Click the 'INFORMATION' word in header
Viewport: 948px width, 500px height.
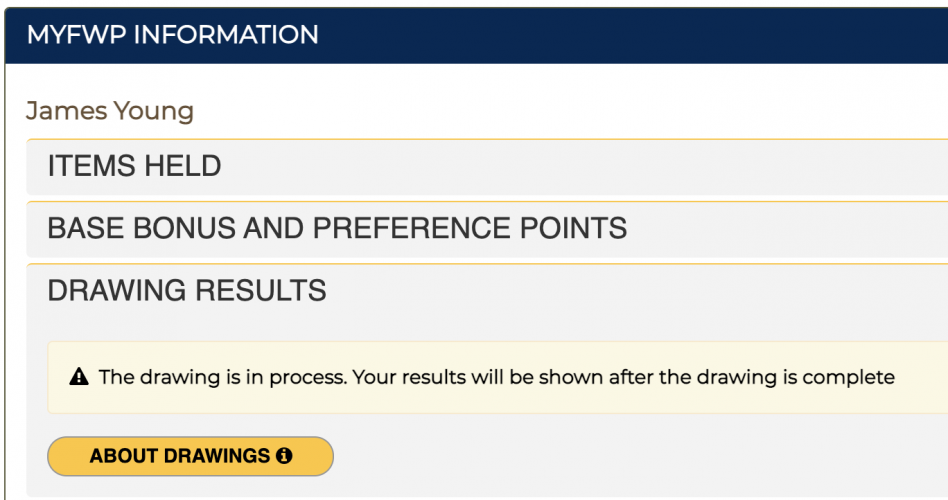226,35
